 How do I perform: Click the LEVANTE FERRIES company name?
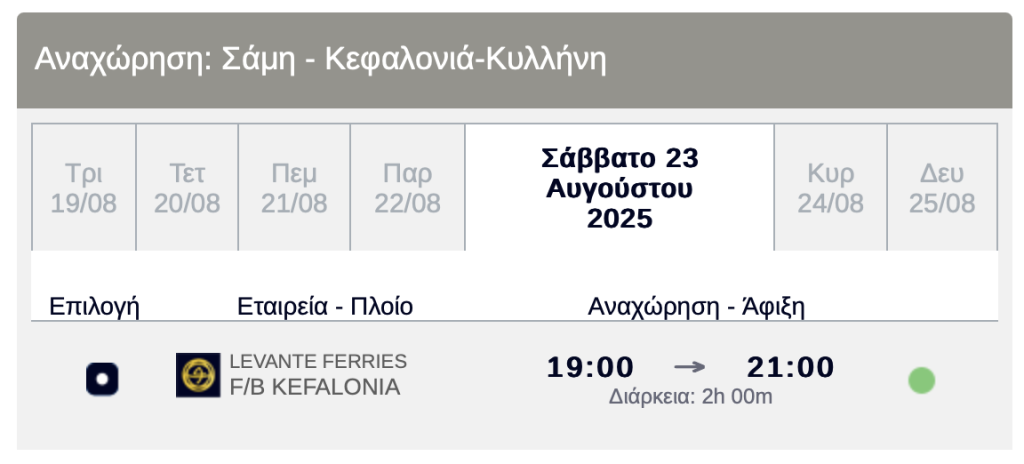318,361
